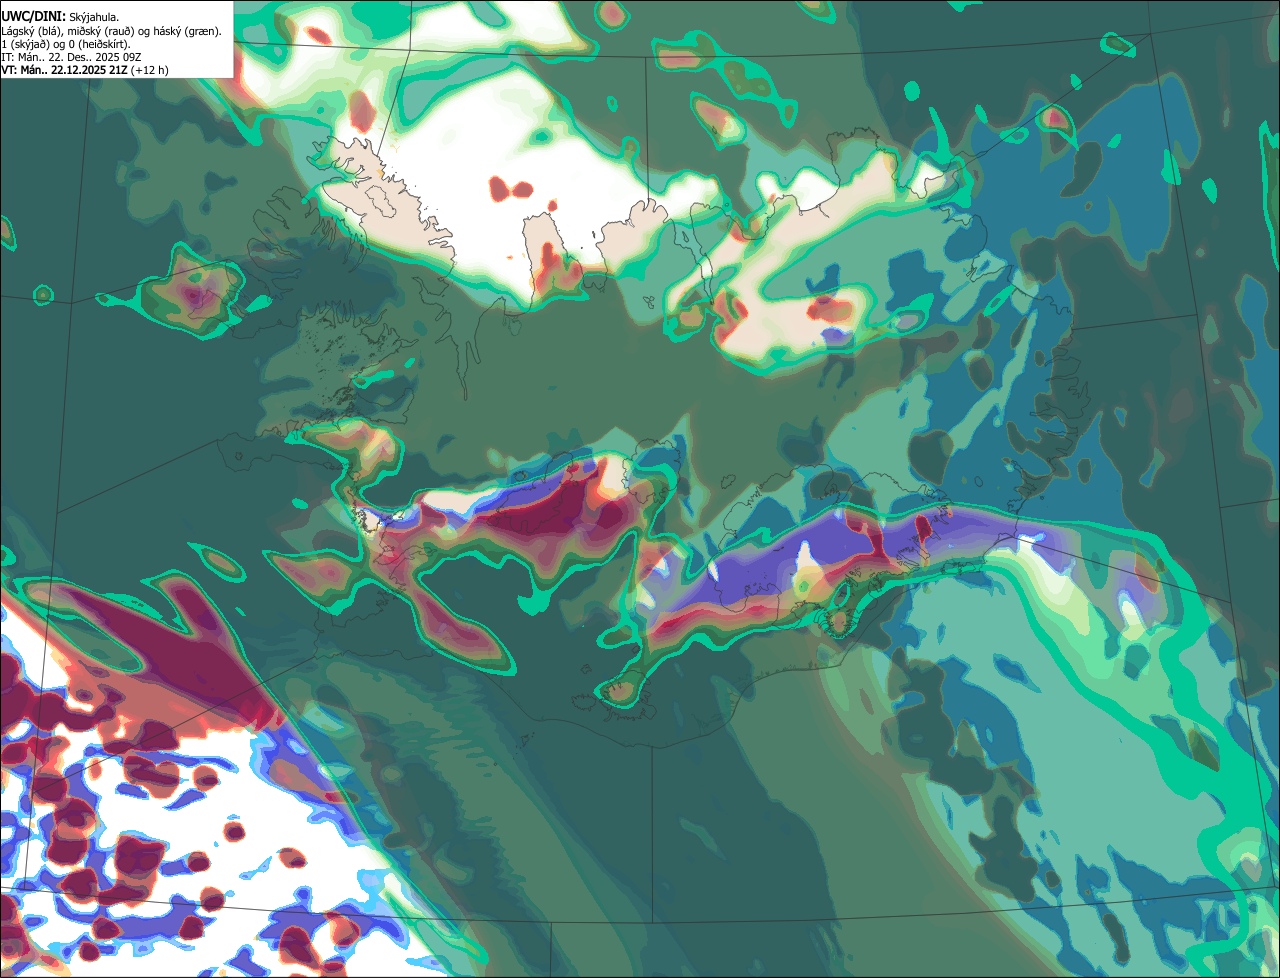Click the "VT: Mán.. 22.12.2025 21Z" valid time
Screen dimensions: 1280x978
64,71
